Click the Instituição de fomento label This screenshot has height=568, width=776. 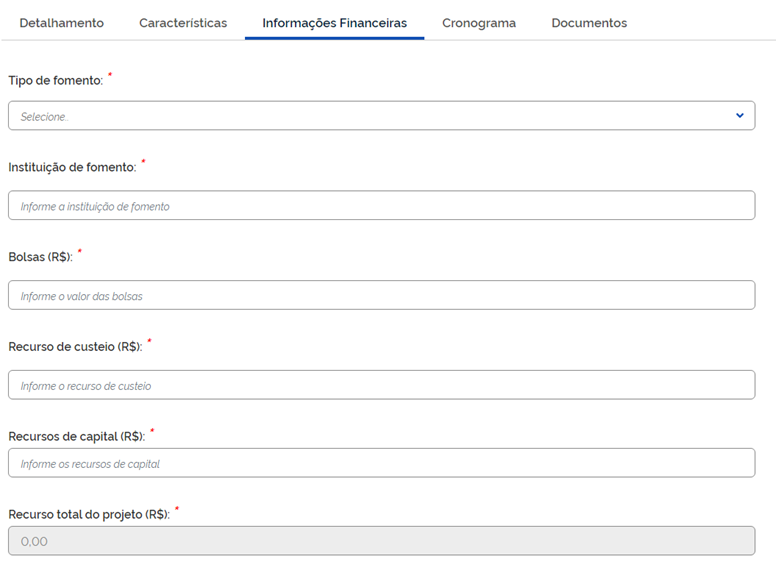[72, 168]
